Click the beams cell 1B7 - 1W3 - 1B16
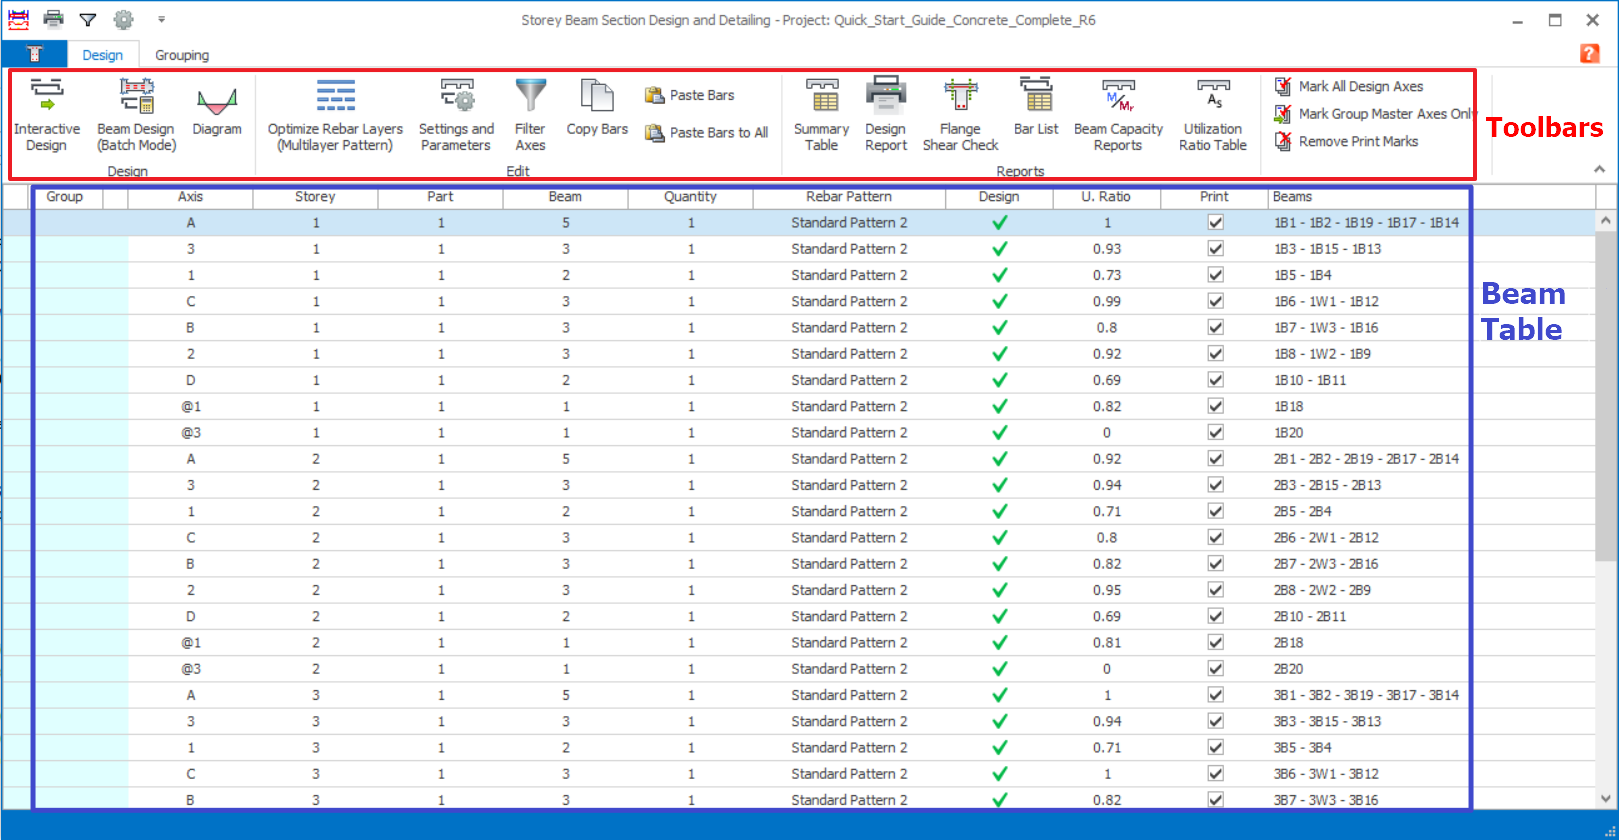Image resolution: width=1619 pixels, height=840 pixels. [x=1326, y=328]
